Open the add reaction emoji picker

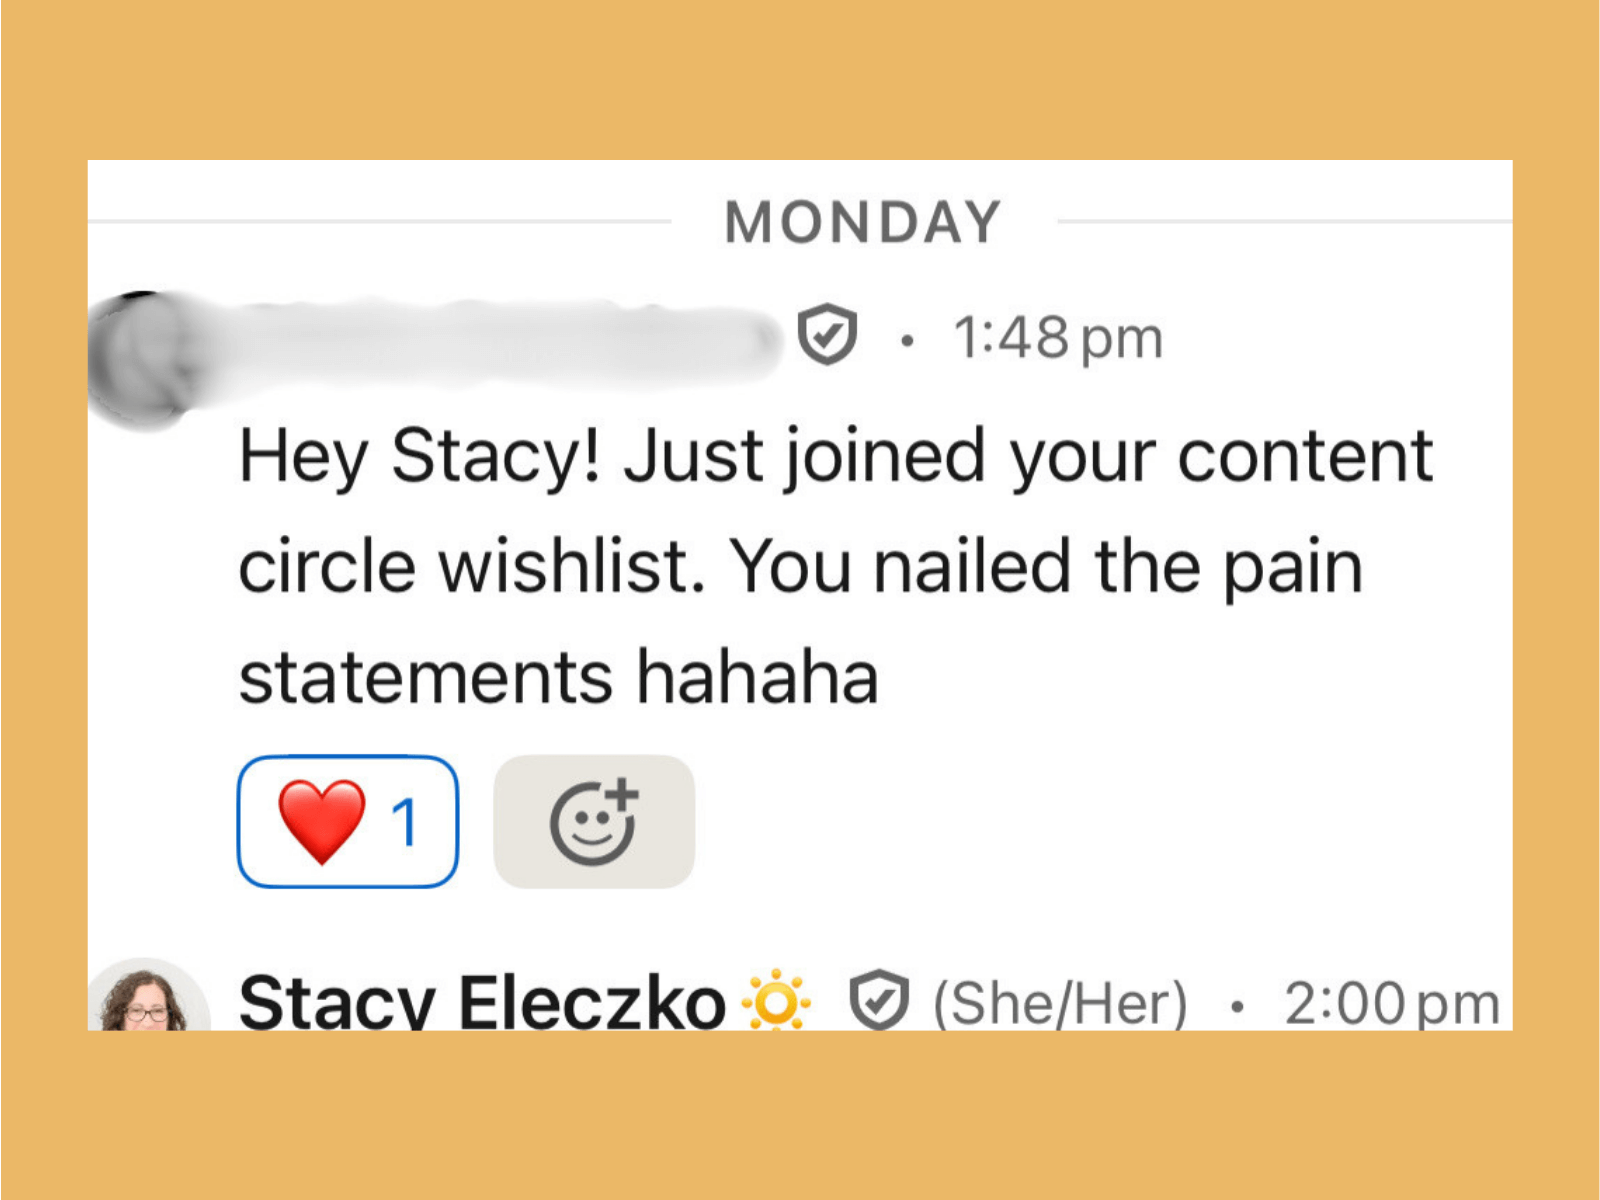[594, 821]
